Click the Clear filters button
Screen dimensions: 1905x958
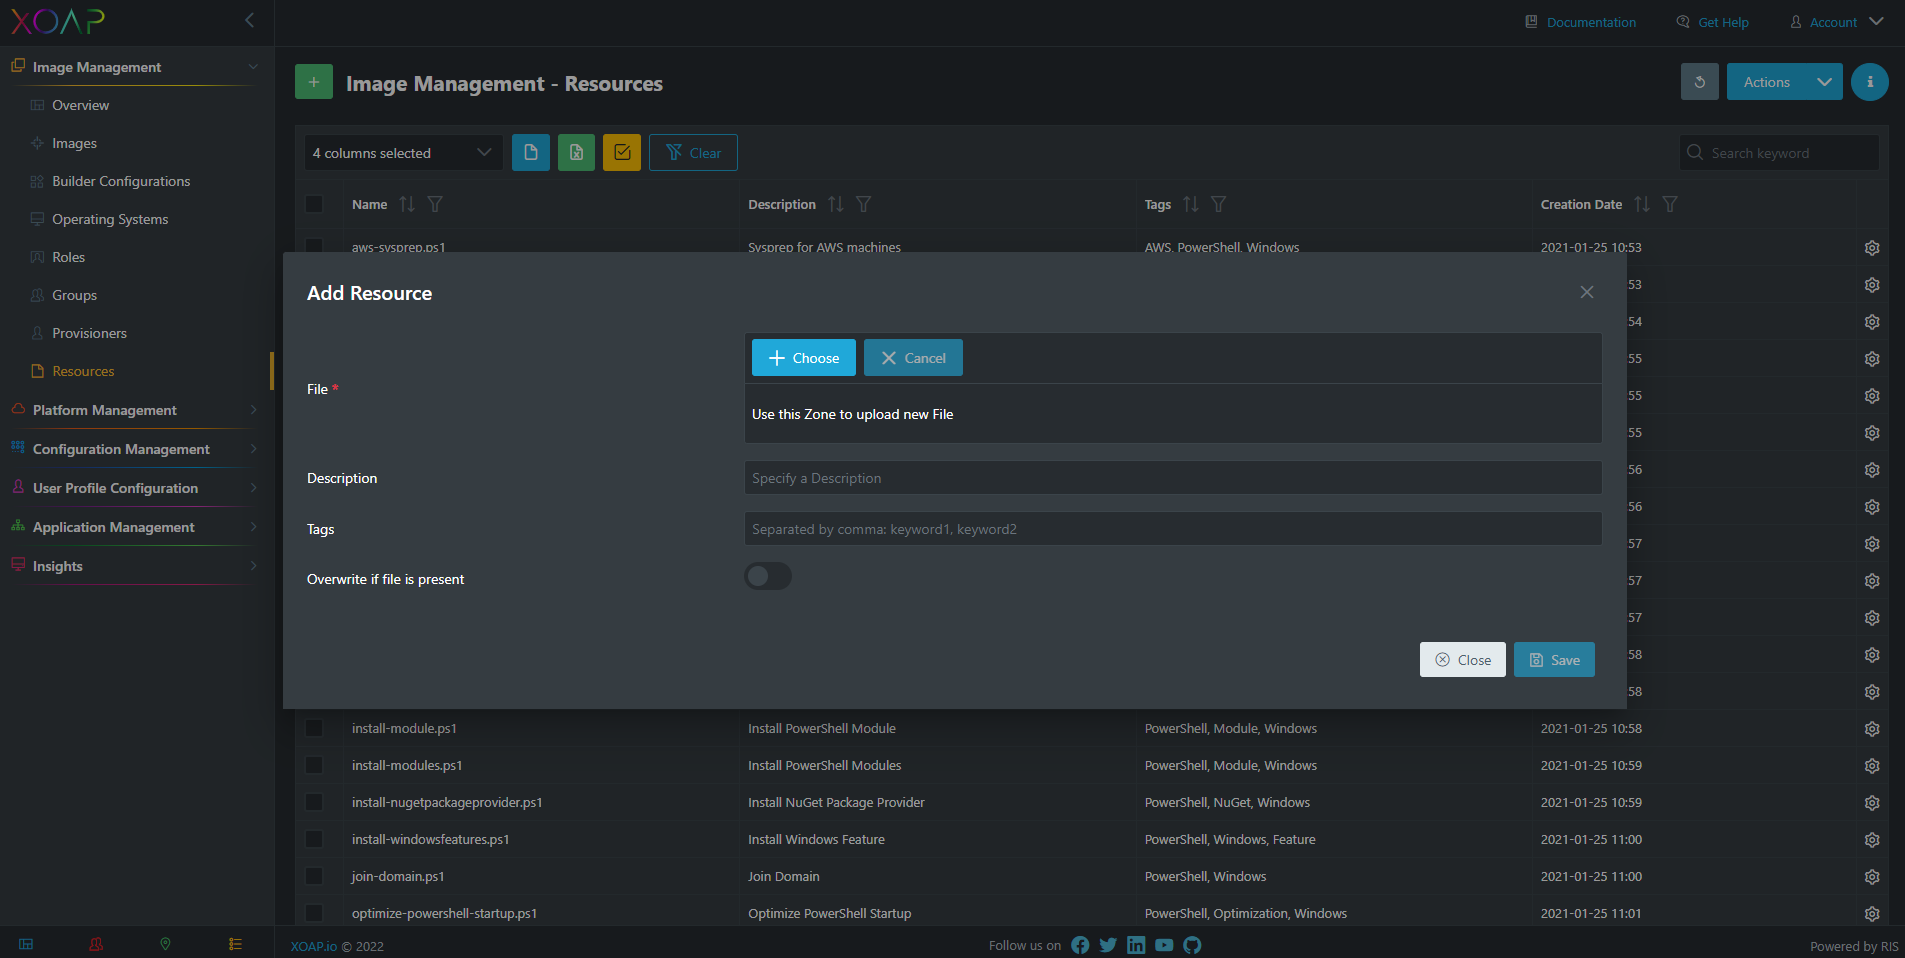[x=693, y=152]
